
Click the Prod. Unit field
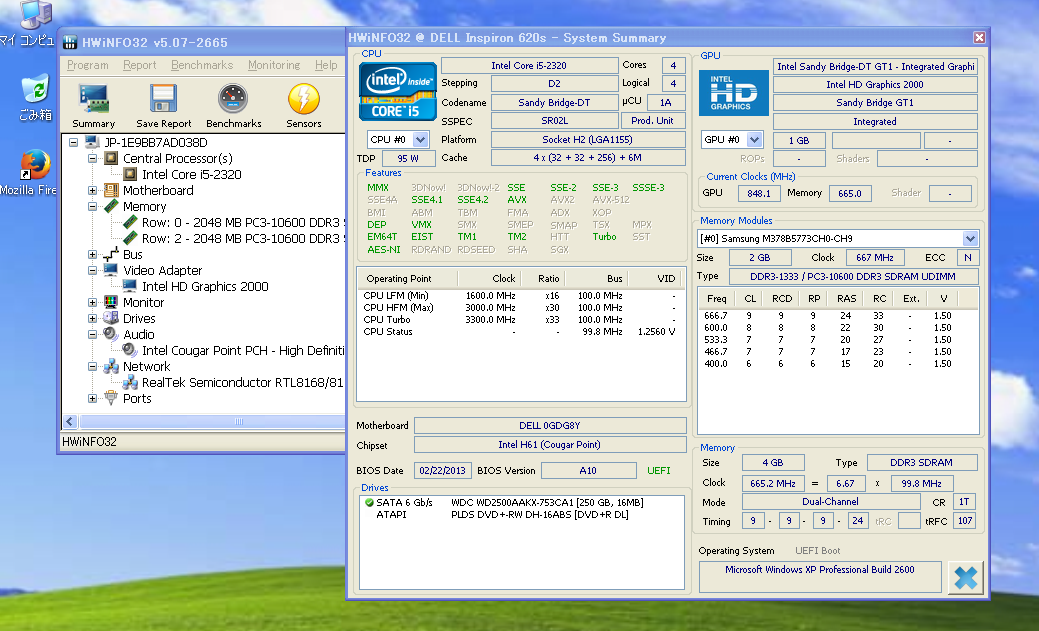(x=653, y=121)
